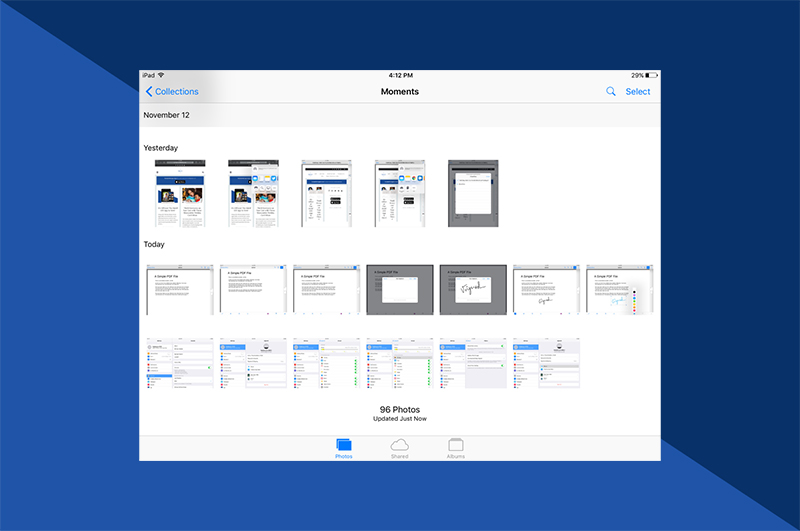Open second settings screenshot in bottom row
This screenshot has height=531, width=800.
point(254,363)
